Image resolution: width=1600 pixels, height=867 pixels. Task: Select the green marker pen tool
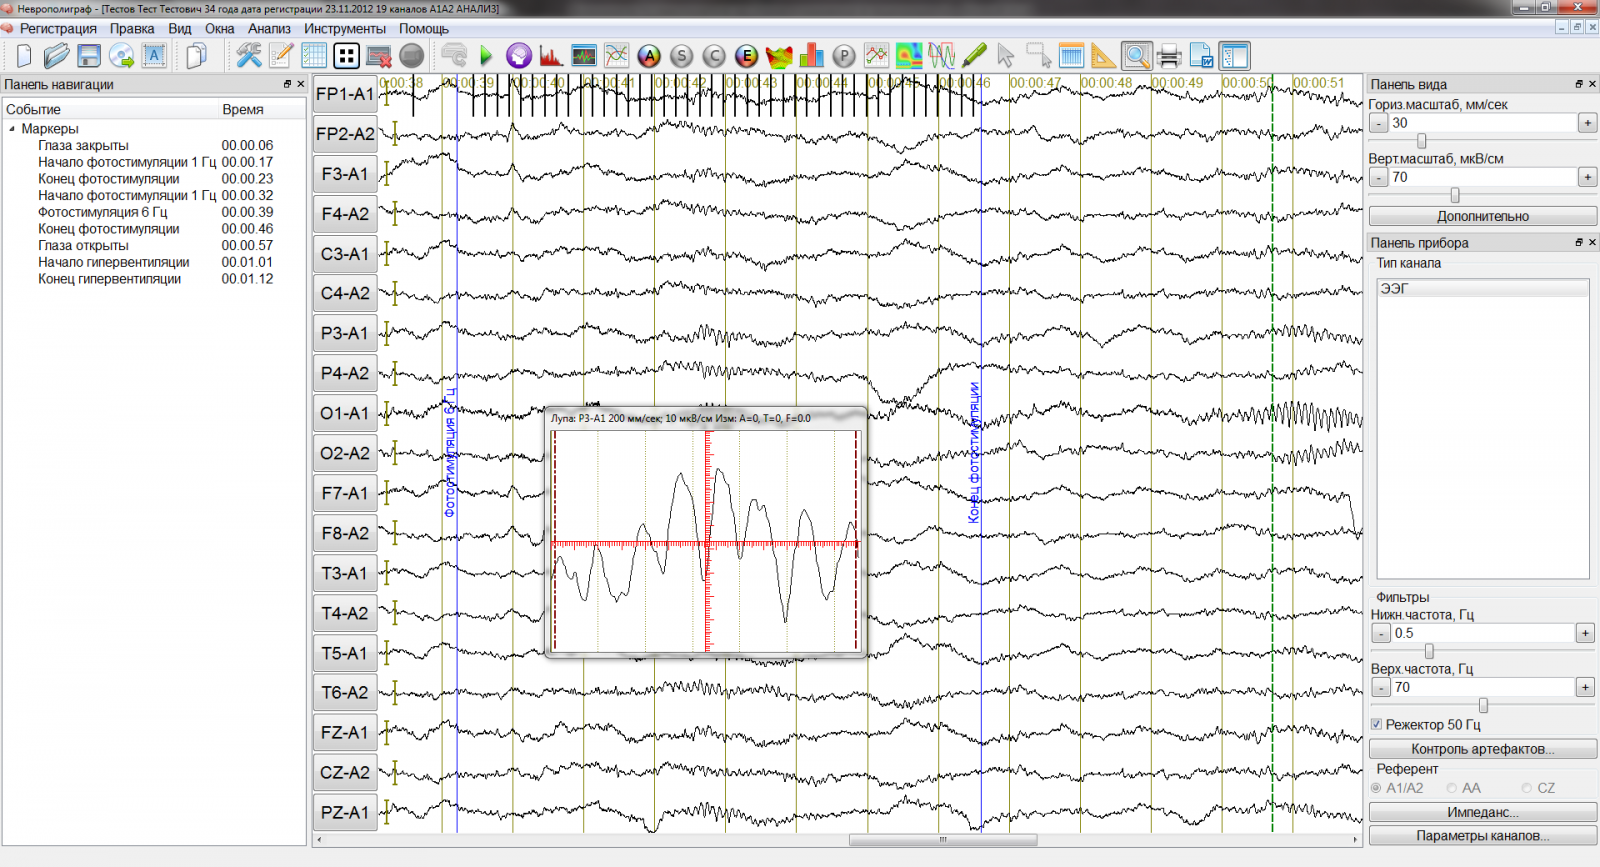click(974, 56)
